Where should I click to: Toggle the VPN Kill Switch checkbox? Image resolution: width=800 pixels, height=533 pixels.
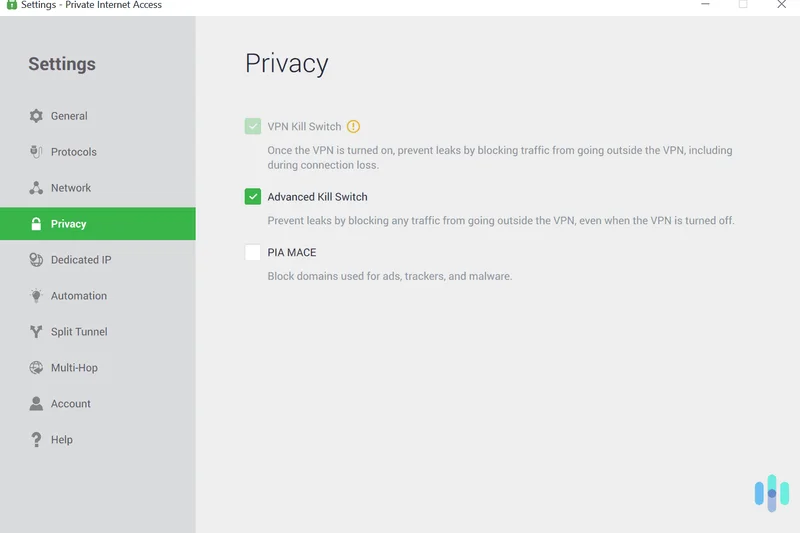pos(253,126)
